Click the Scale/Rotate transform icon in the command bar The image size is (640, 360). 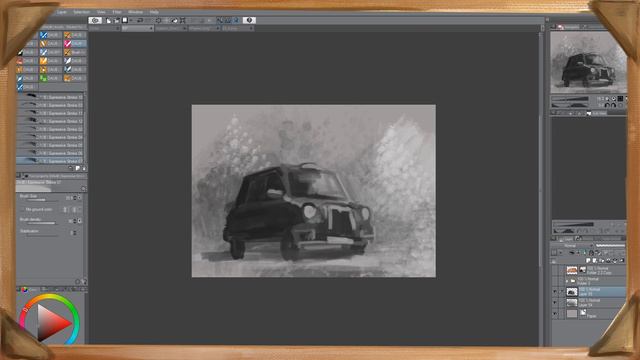[182, 20]
